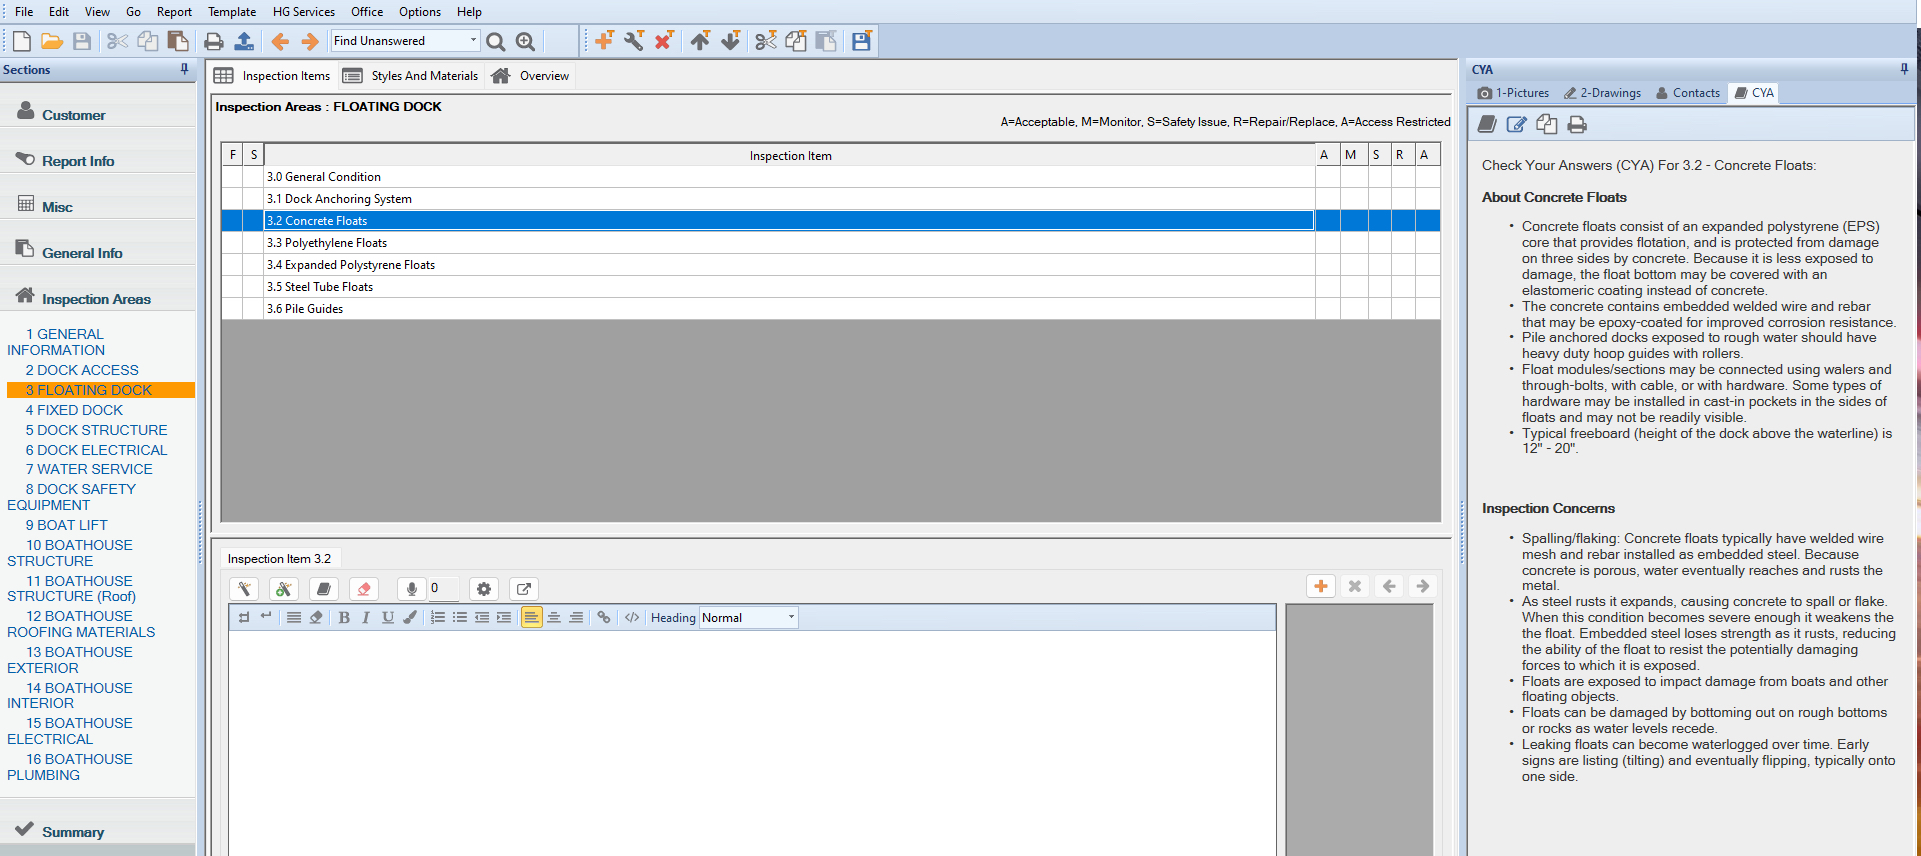This screenshot has height=856, width=1921.
Task: Set center alignment in editor
Action: 554,618
